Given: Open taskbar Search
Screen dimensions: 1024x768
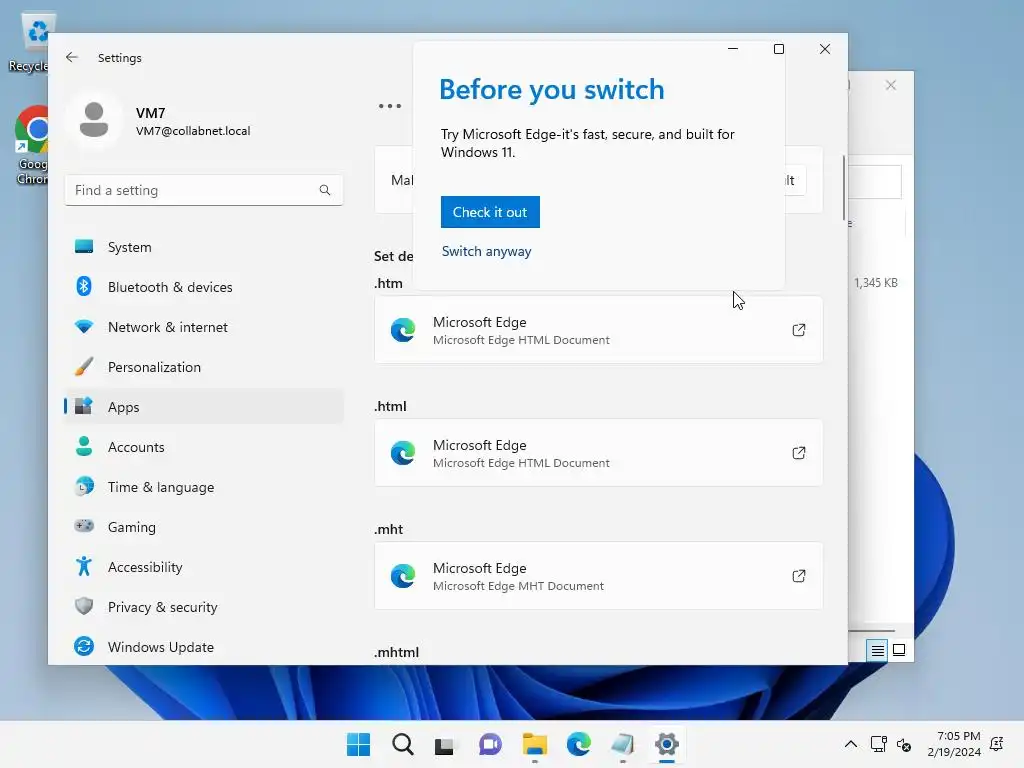Looking at the screenshot, I should pyautogui.click(x=403, y=744).
